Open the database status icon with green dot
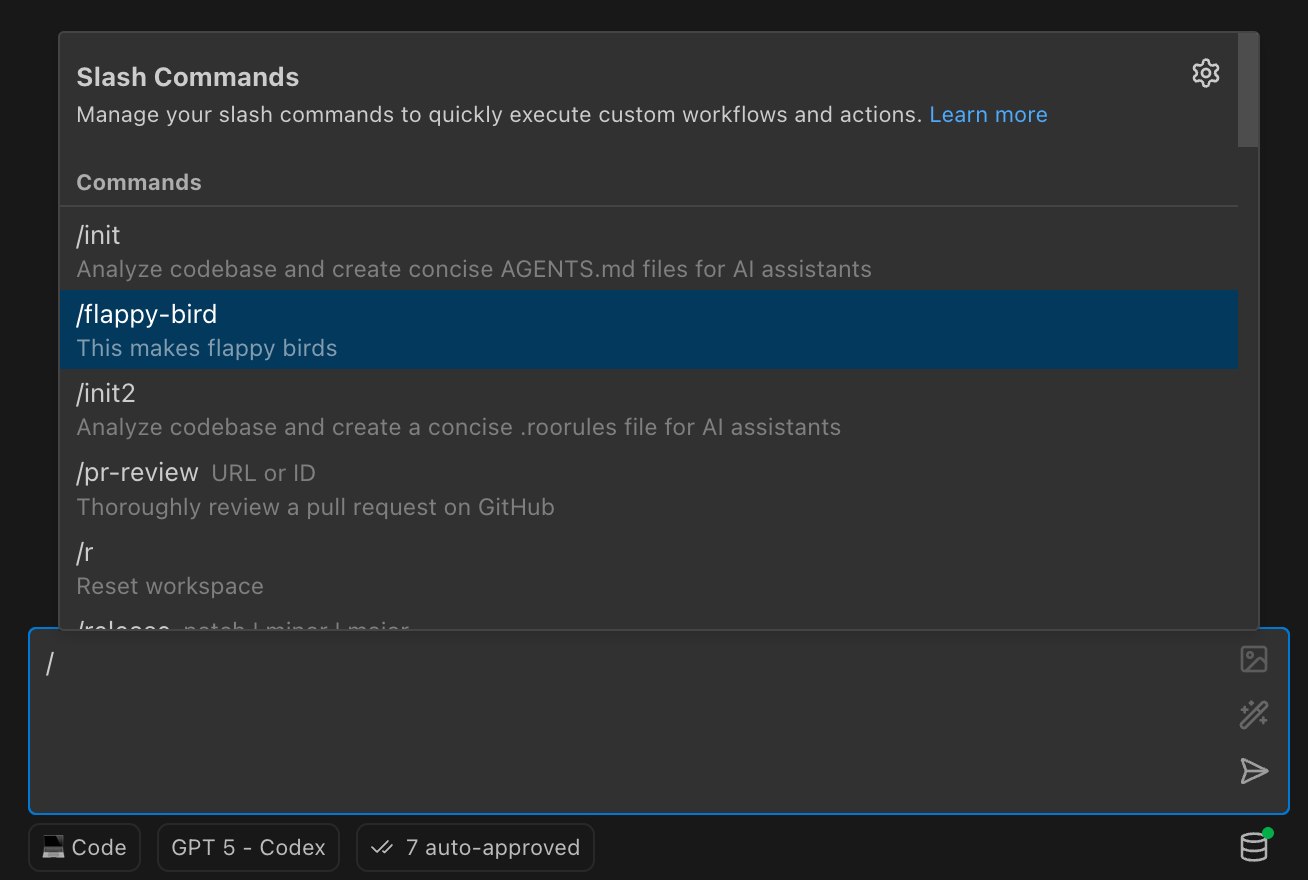Screen dimensions: 1308x880 click(1253, 847)
